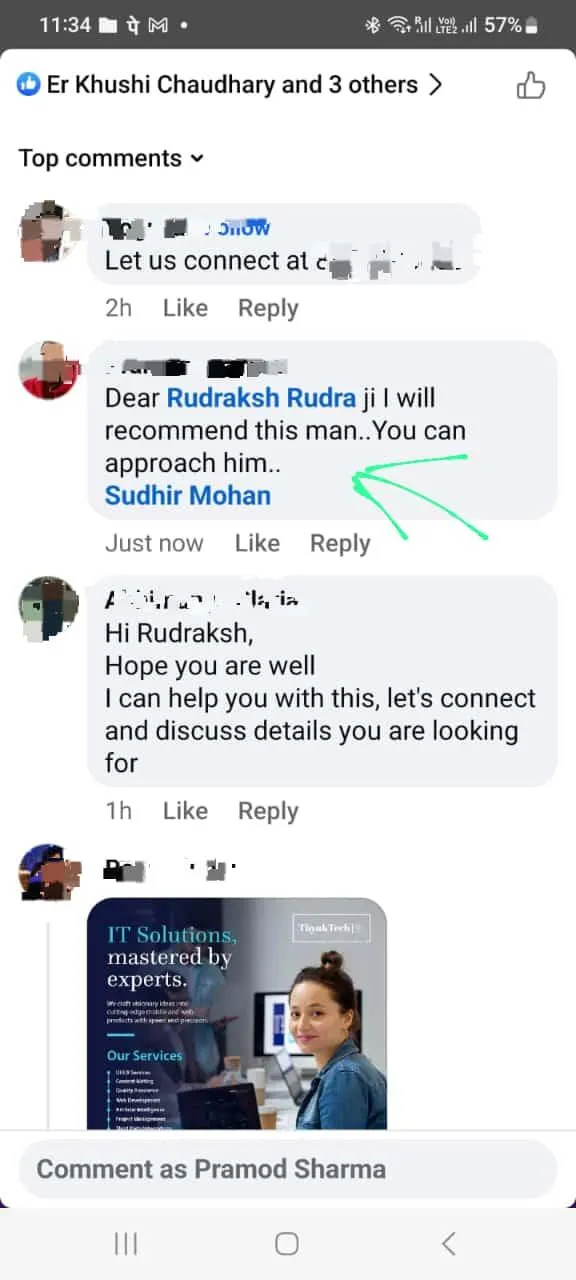This screenshot has width=576, height=1280.
Task: Open avatar of the 'Hi Rudraksh' commenter
Action: (x=49, y=606)
